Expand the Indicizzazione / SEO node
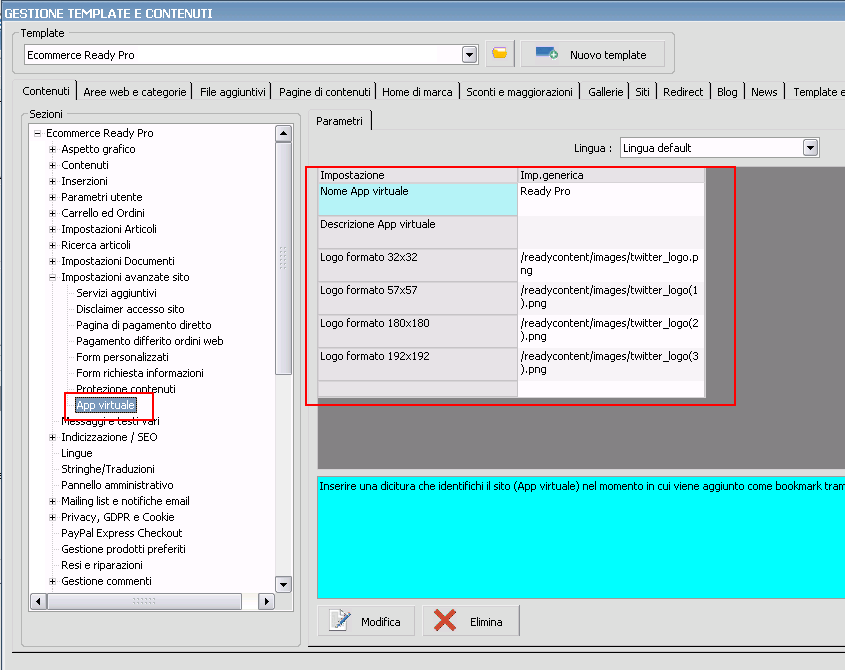Screen dimensions: 845x670 [x=52, y=437]
